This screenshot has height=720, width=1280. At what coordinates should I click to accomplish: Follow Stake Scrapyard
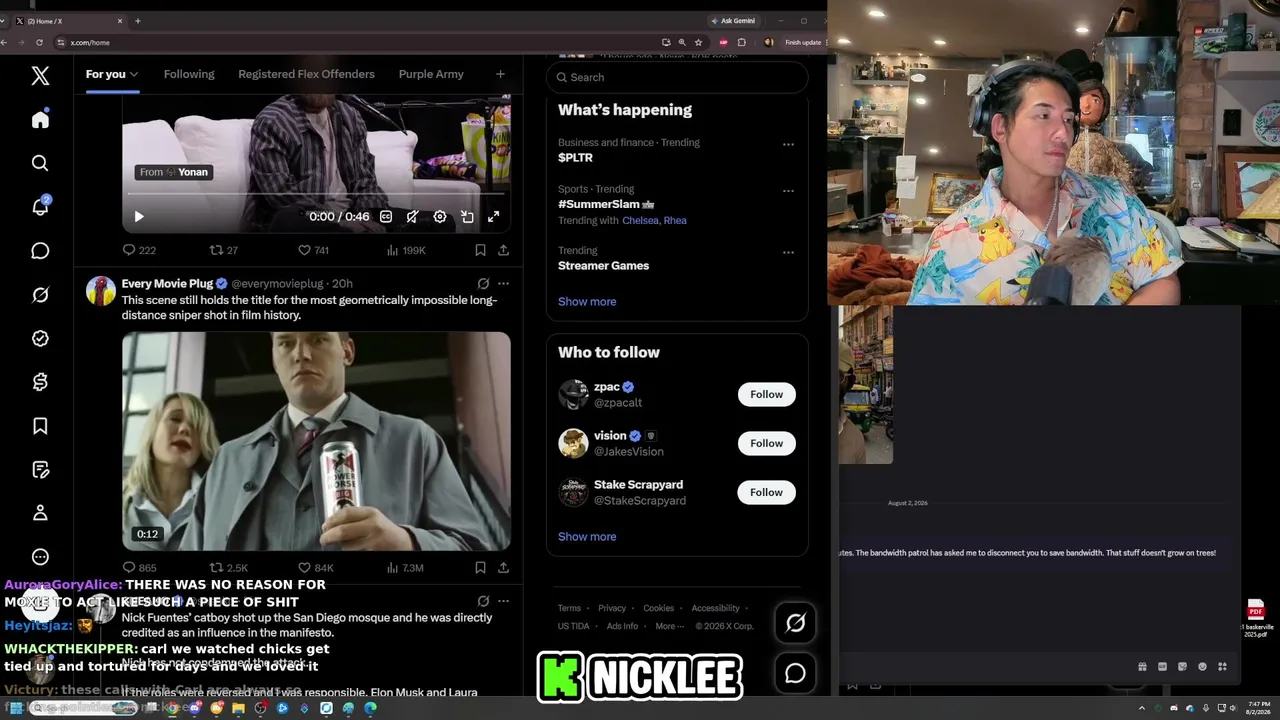[x=766, y=492]
